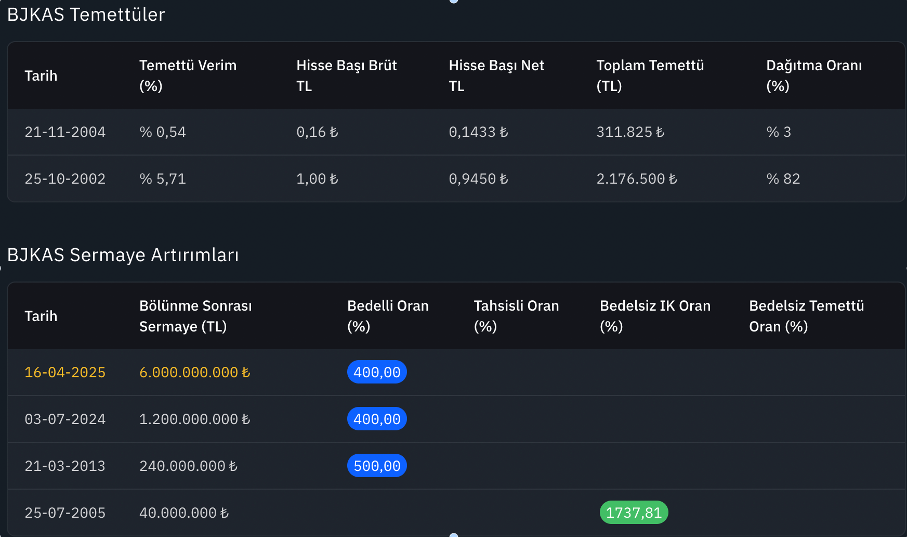Click net per share value '0,9450 ₺'
The width and height of the screenshot is (908, 538).
[x=478, y=179]
